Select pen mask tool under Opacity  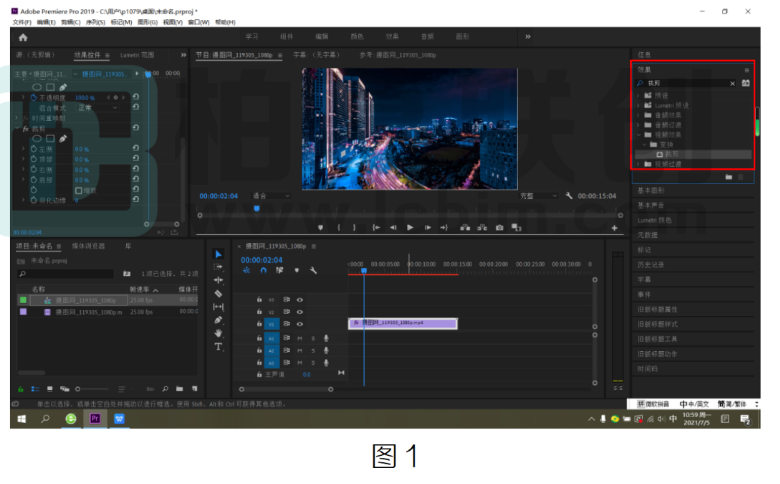[x=63, y=87]
